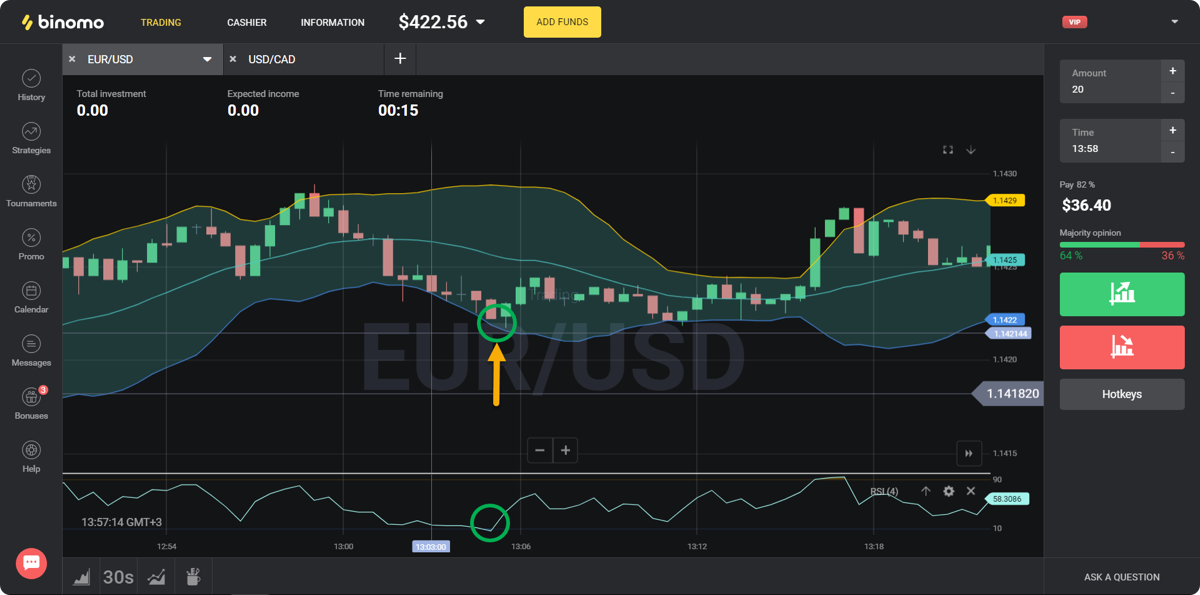Image resolution: width=1200 pixels, height=595 pixels.
Task: Decrease the expiration time
Action: pos(1172,152)
